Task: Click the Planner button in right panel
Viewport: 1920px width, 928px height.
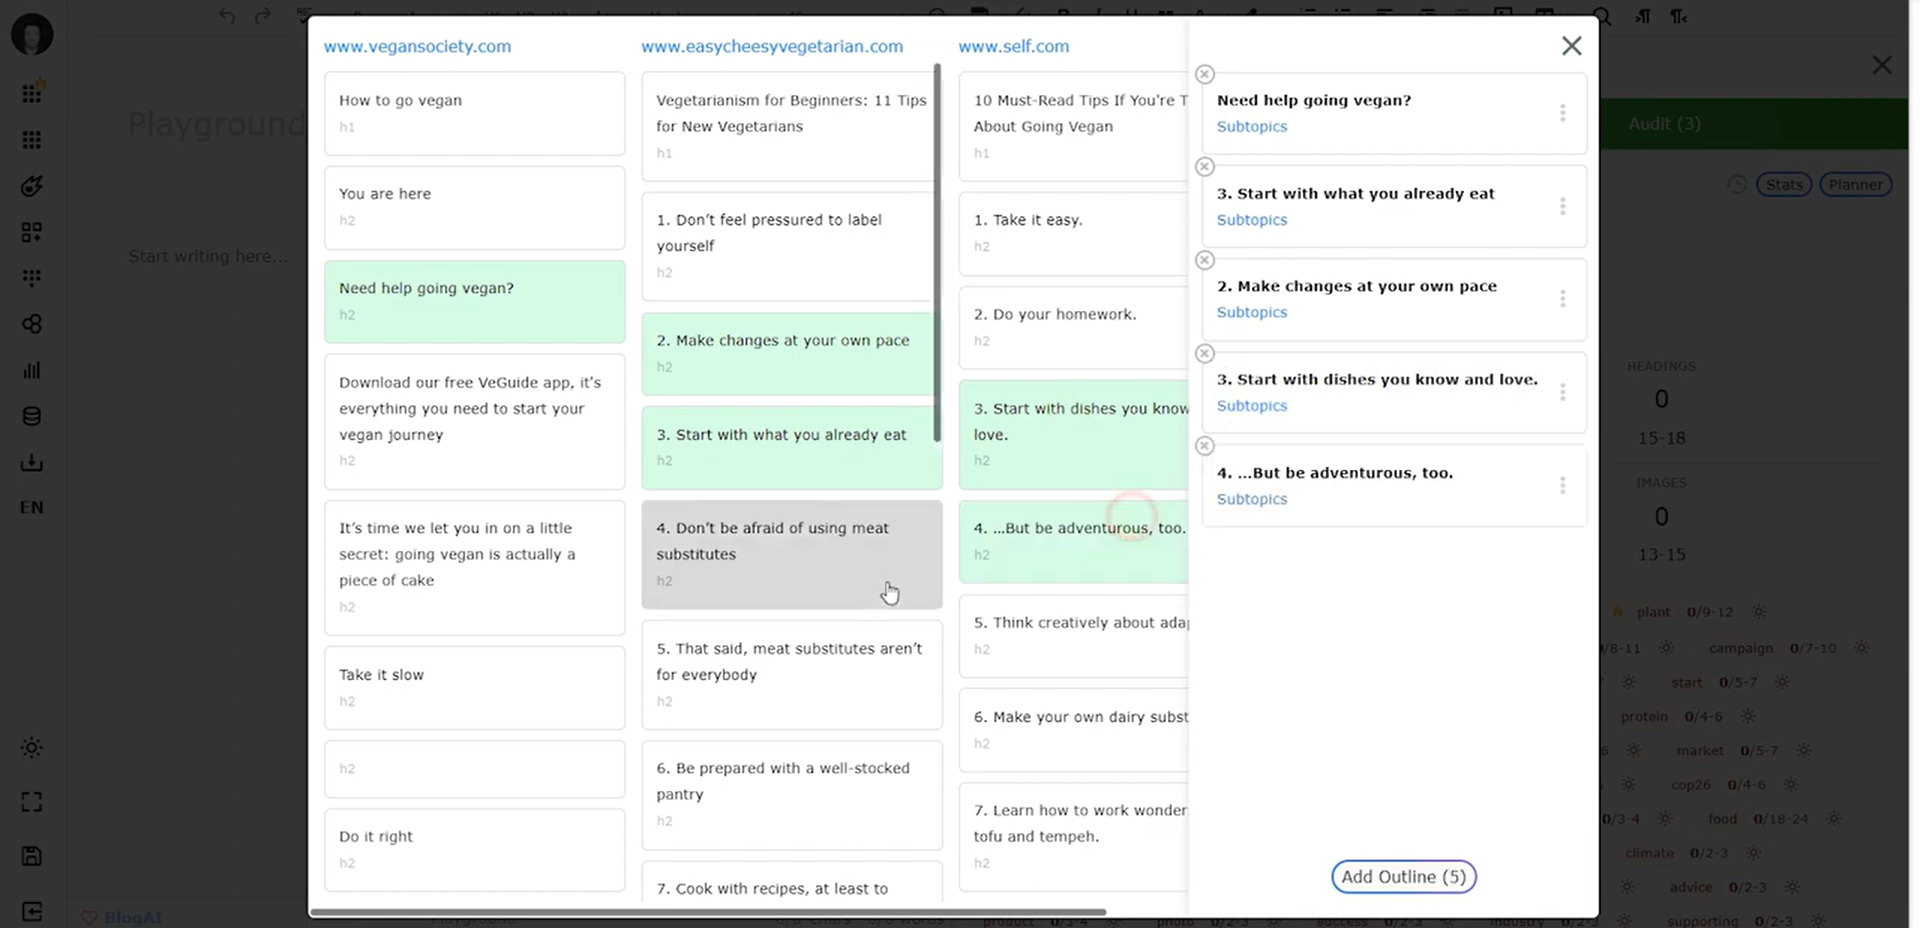Action: click(x=1856, y=185)
